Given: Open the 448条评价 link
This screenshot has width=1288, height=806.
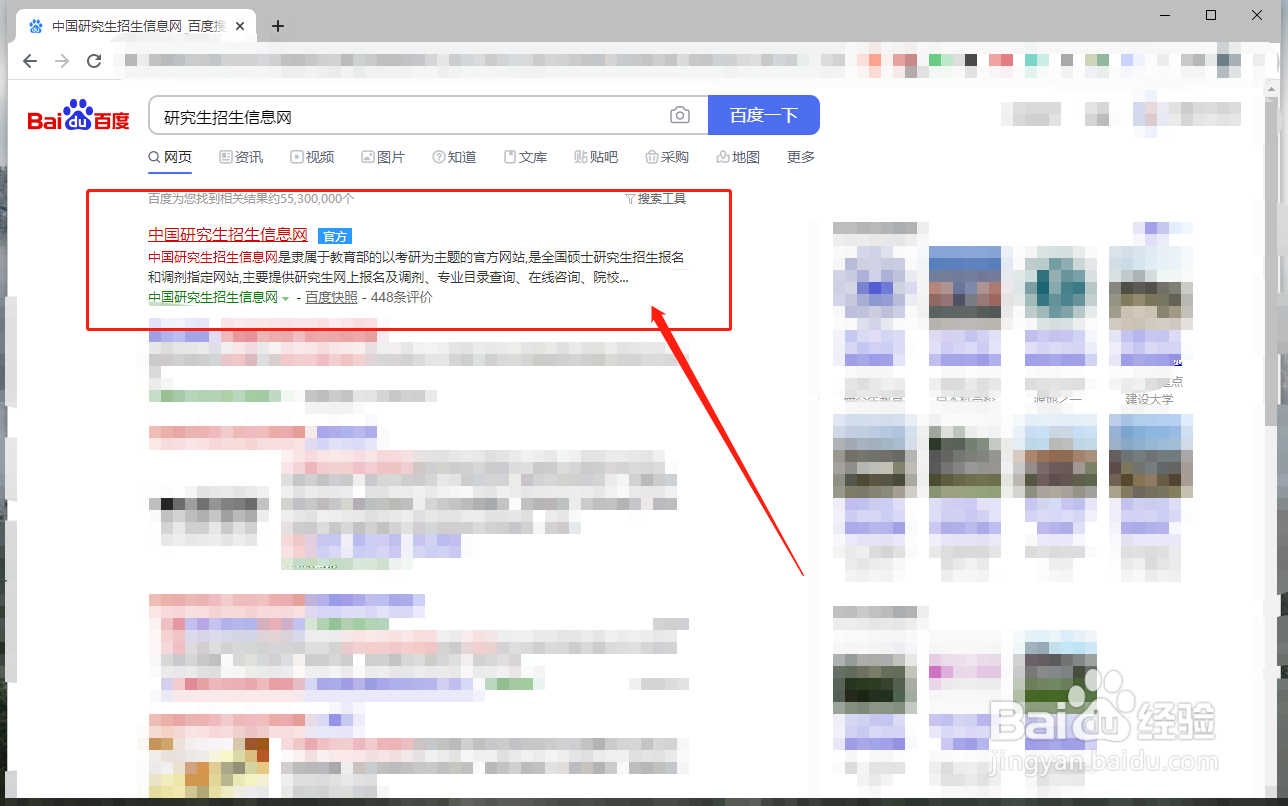Looking at the screenshot, I should 402,297.
